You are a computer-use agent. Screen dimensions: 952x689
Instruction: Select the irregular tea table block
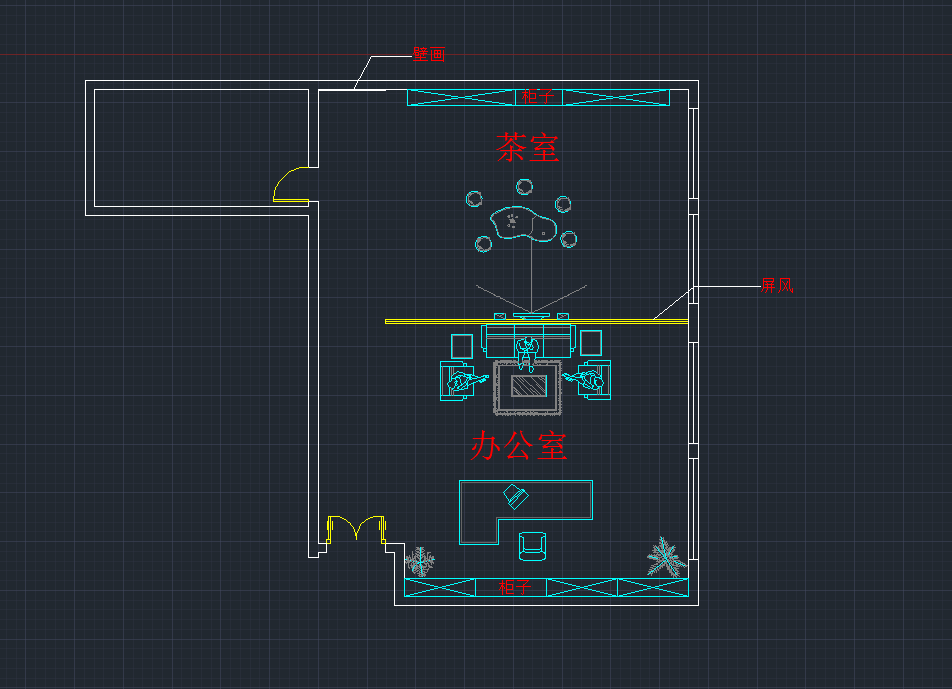click(x=523, y=223)
